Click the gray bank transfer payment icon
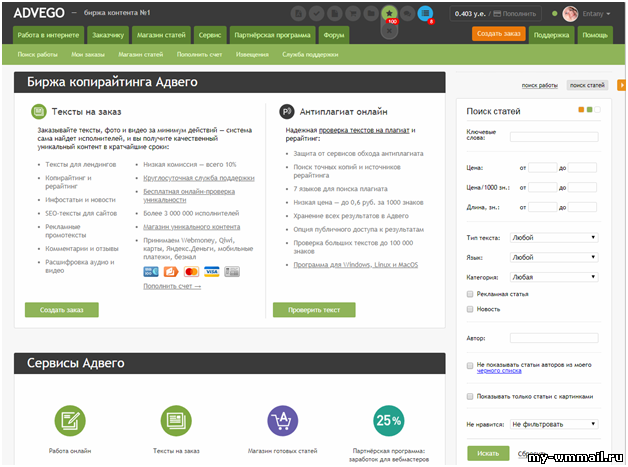Viewport: 628px width, 467px height. [232, 272]
